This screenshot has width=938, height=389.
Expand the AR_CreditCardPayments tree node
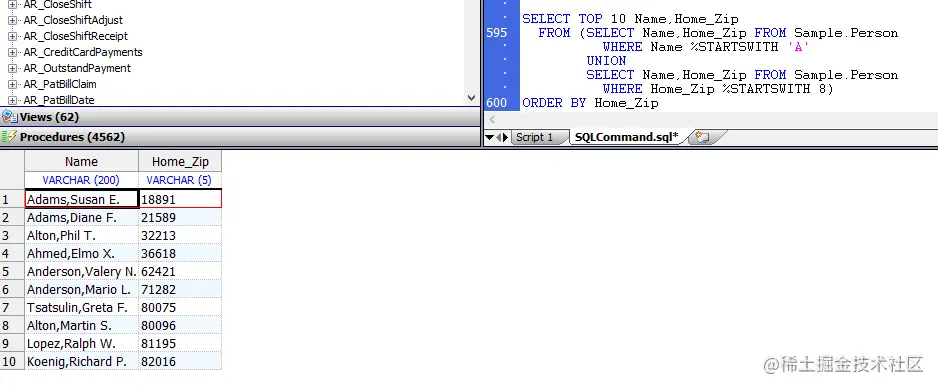pos(12,53)
